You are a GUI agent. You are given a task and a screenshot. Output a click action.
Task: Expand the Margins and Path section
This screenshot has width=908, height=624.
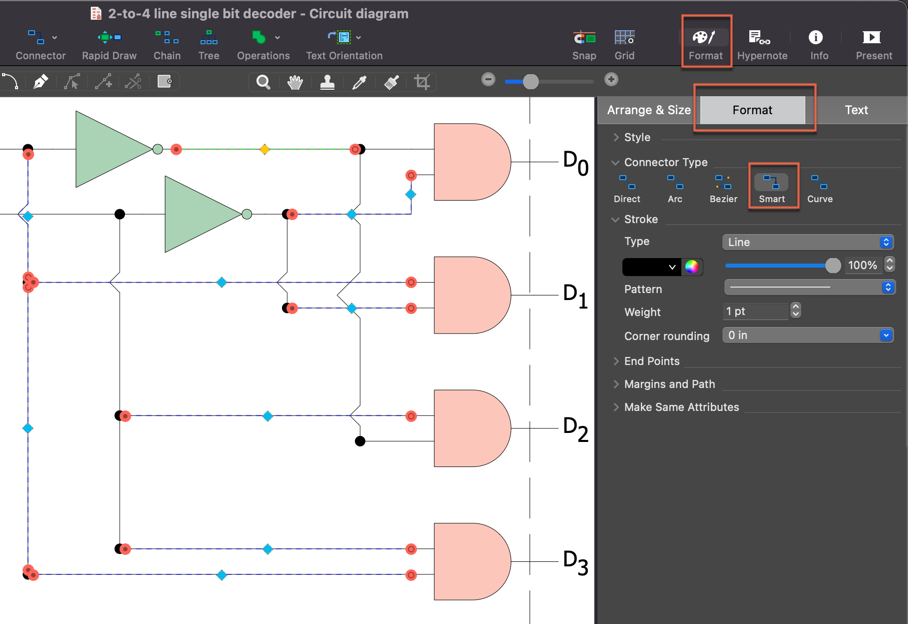coord(616,384)
